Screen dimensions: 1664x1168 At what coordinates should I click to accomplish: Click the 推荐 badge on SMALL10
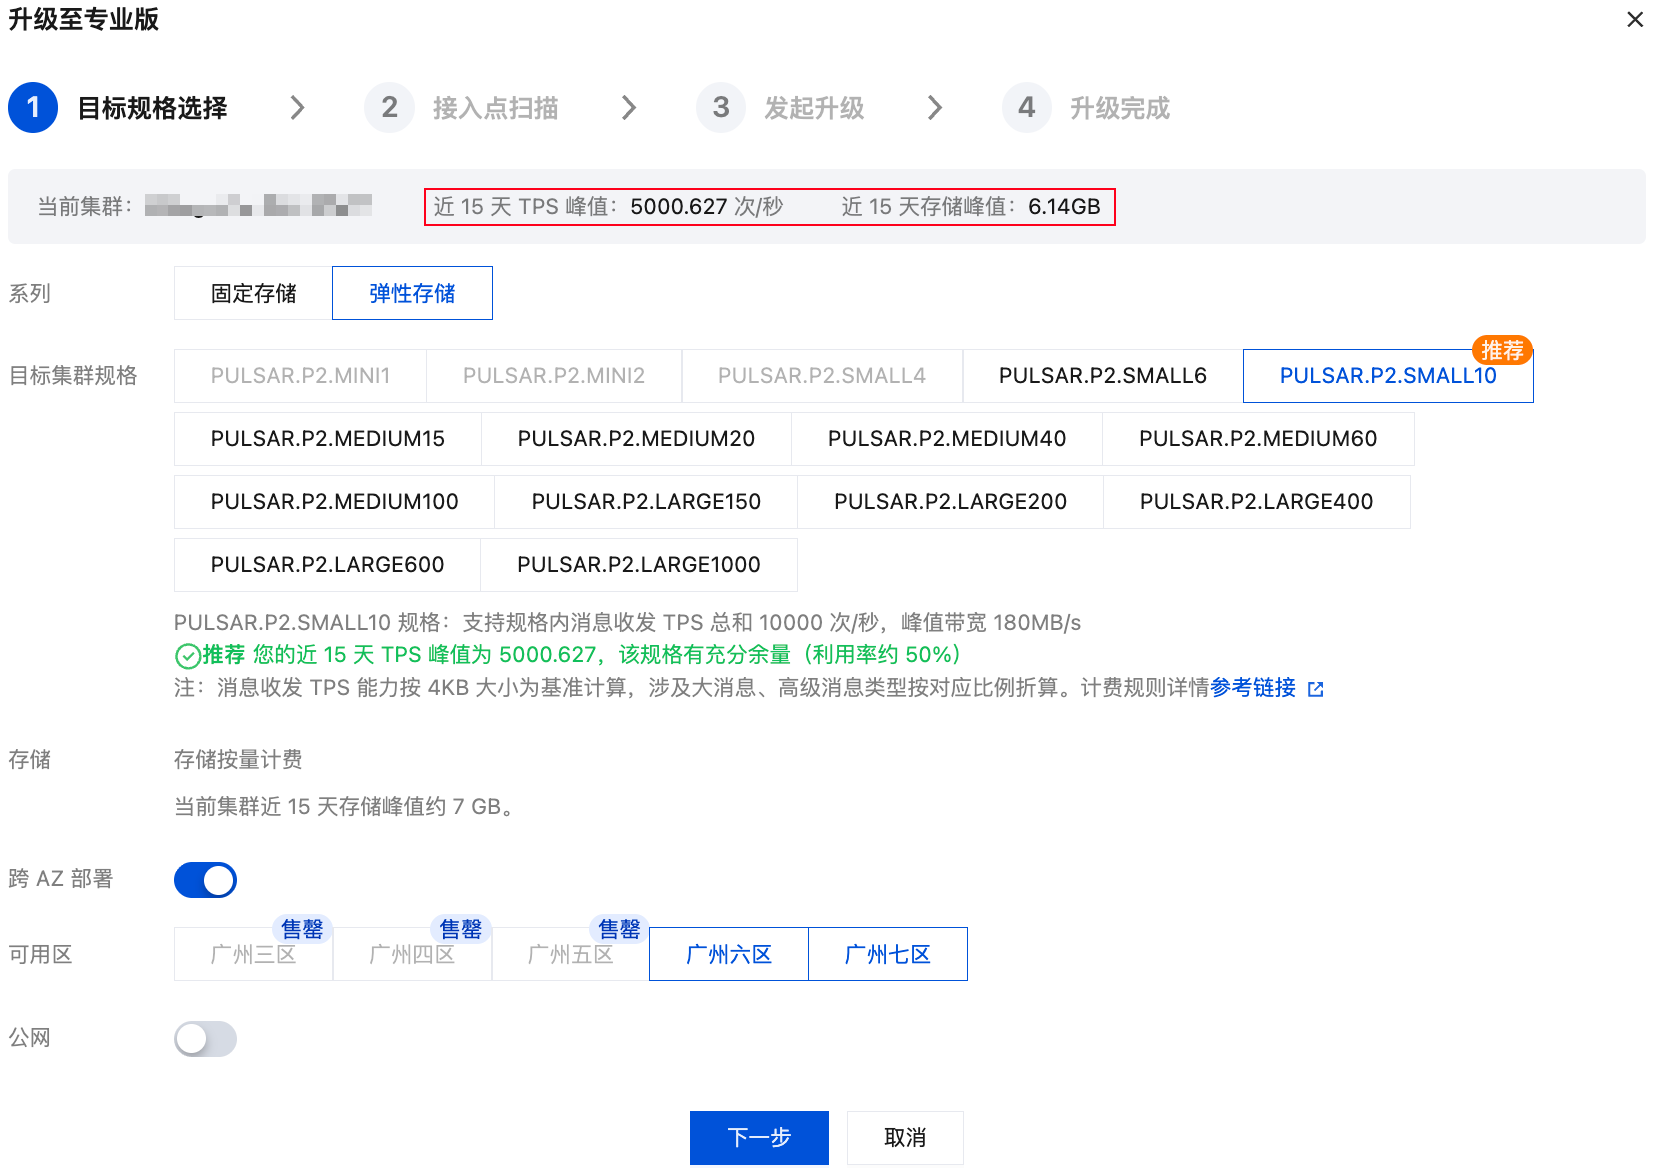click(x=1502, y=350)
